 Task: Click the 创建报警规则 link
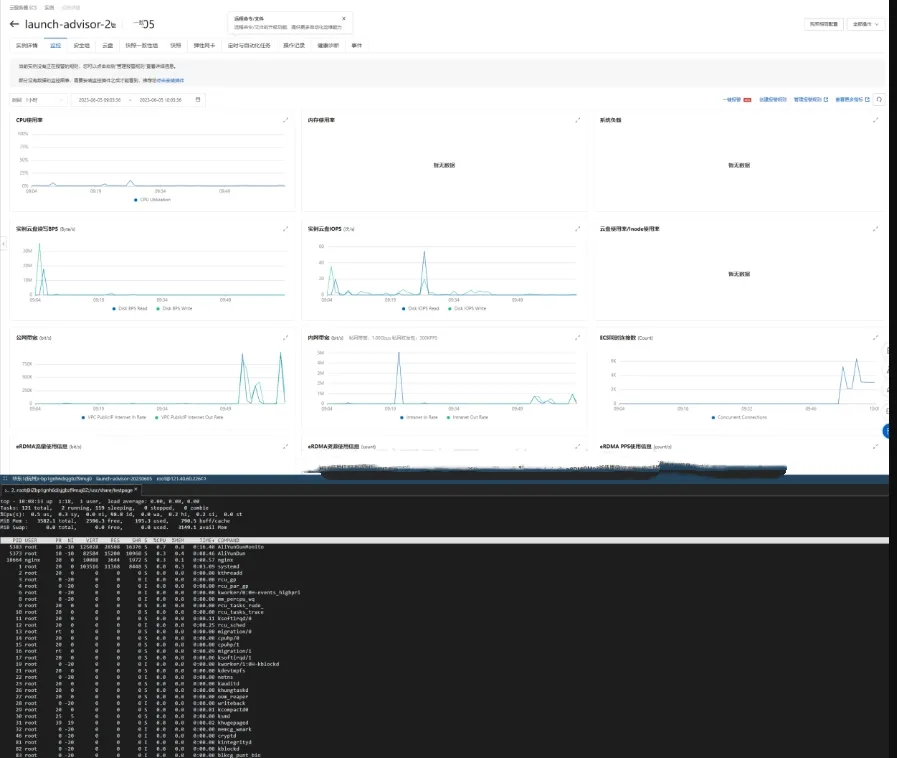[x=773, y=100]
